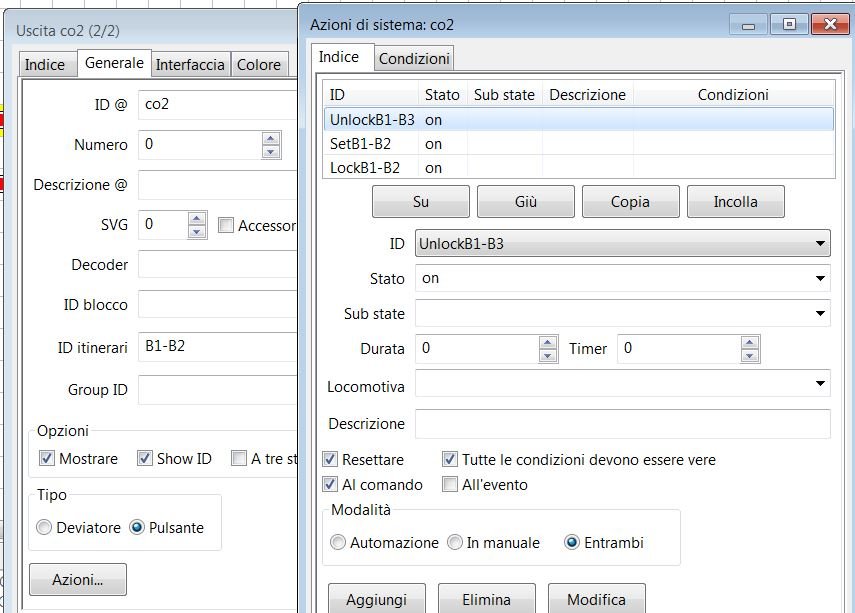Maximize the Azioni di sistema window

[x=789, y=23]
